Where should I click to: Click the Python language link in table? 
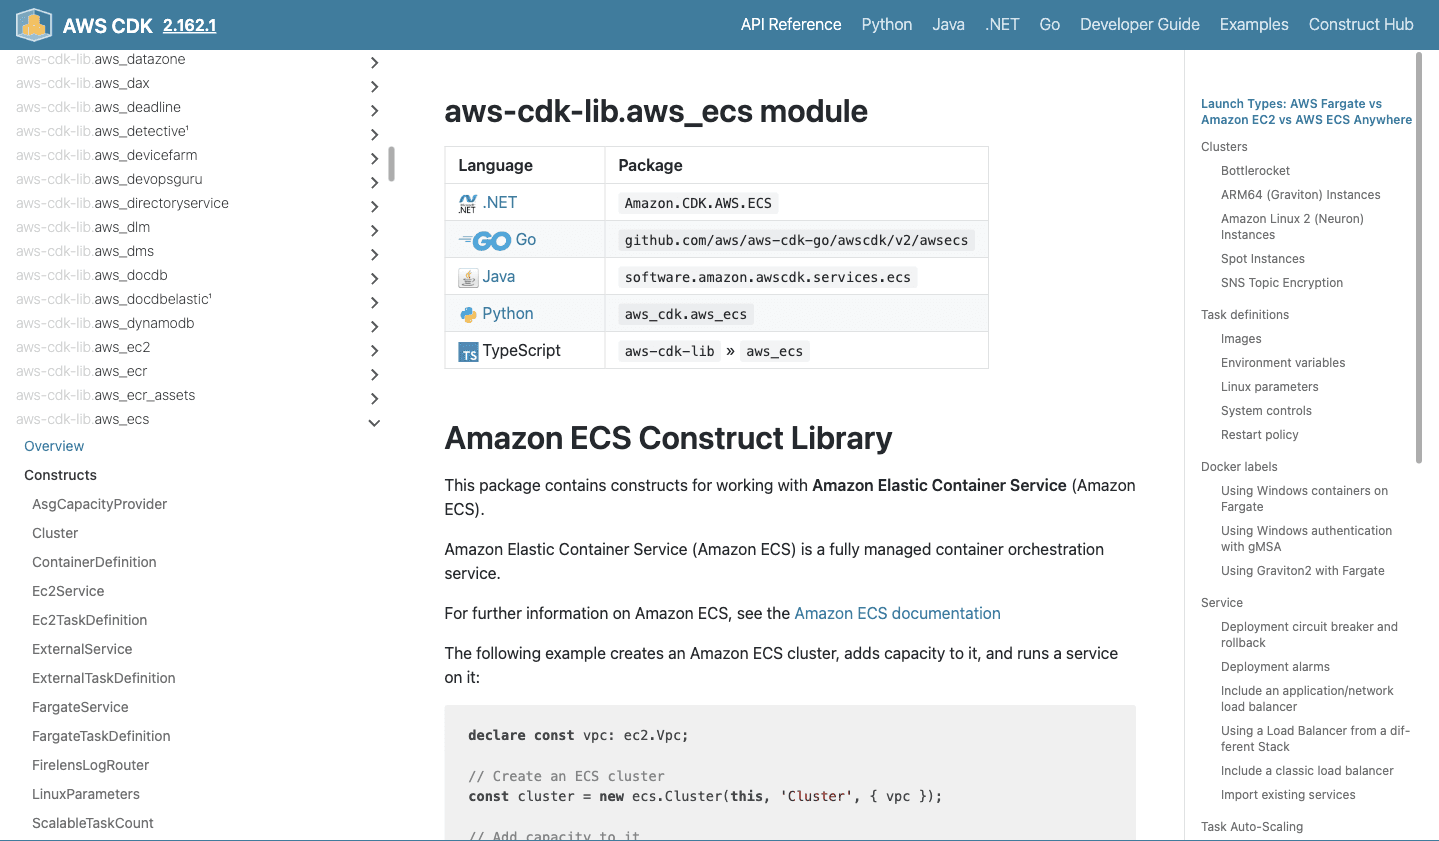(508, 314)
